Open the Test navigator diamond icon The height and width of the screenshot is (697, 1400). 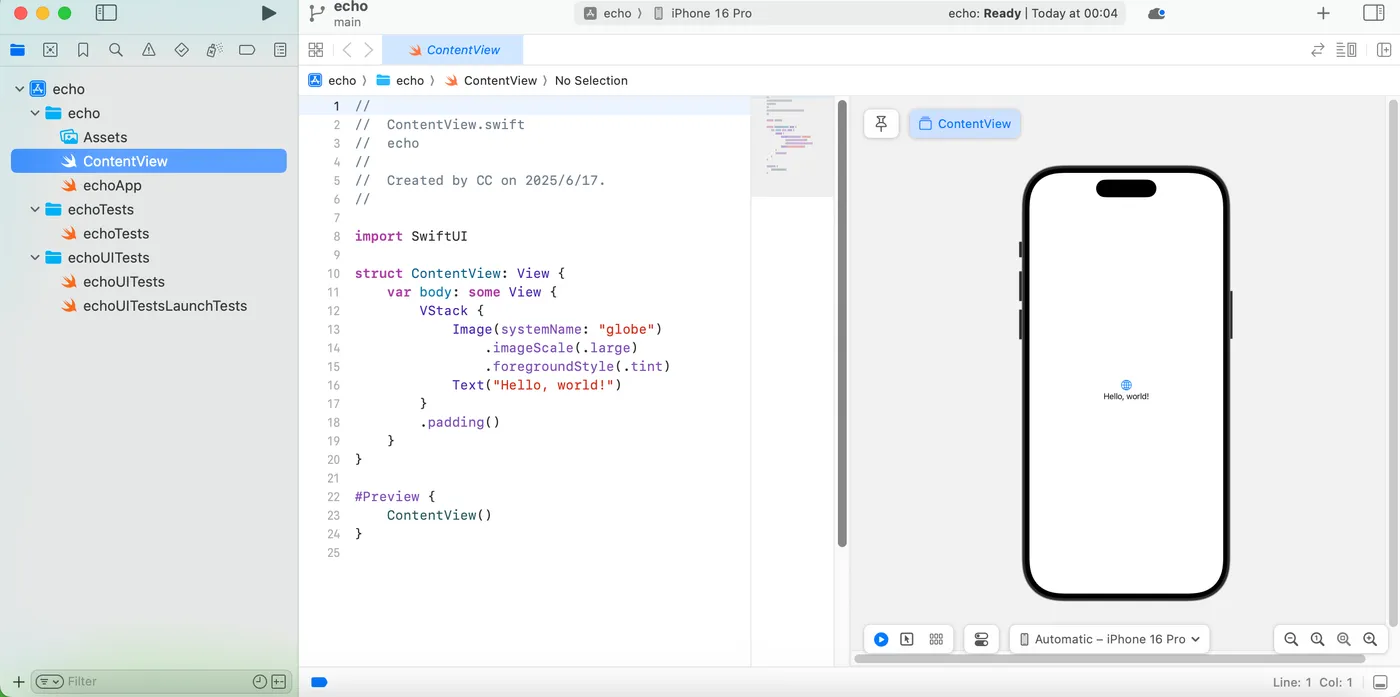[181, 50]
